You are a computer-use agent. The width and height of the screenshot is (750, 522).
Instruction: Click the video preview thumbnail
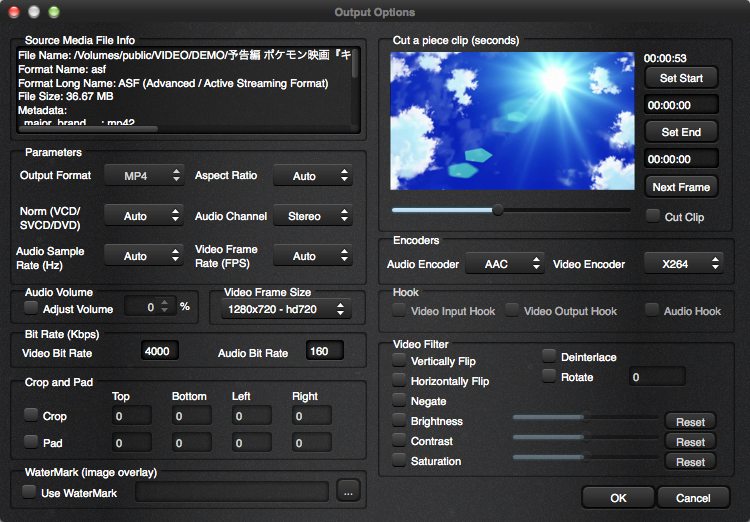(x=511, y=121)
